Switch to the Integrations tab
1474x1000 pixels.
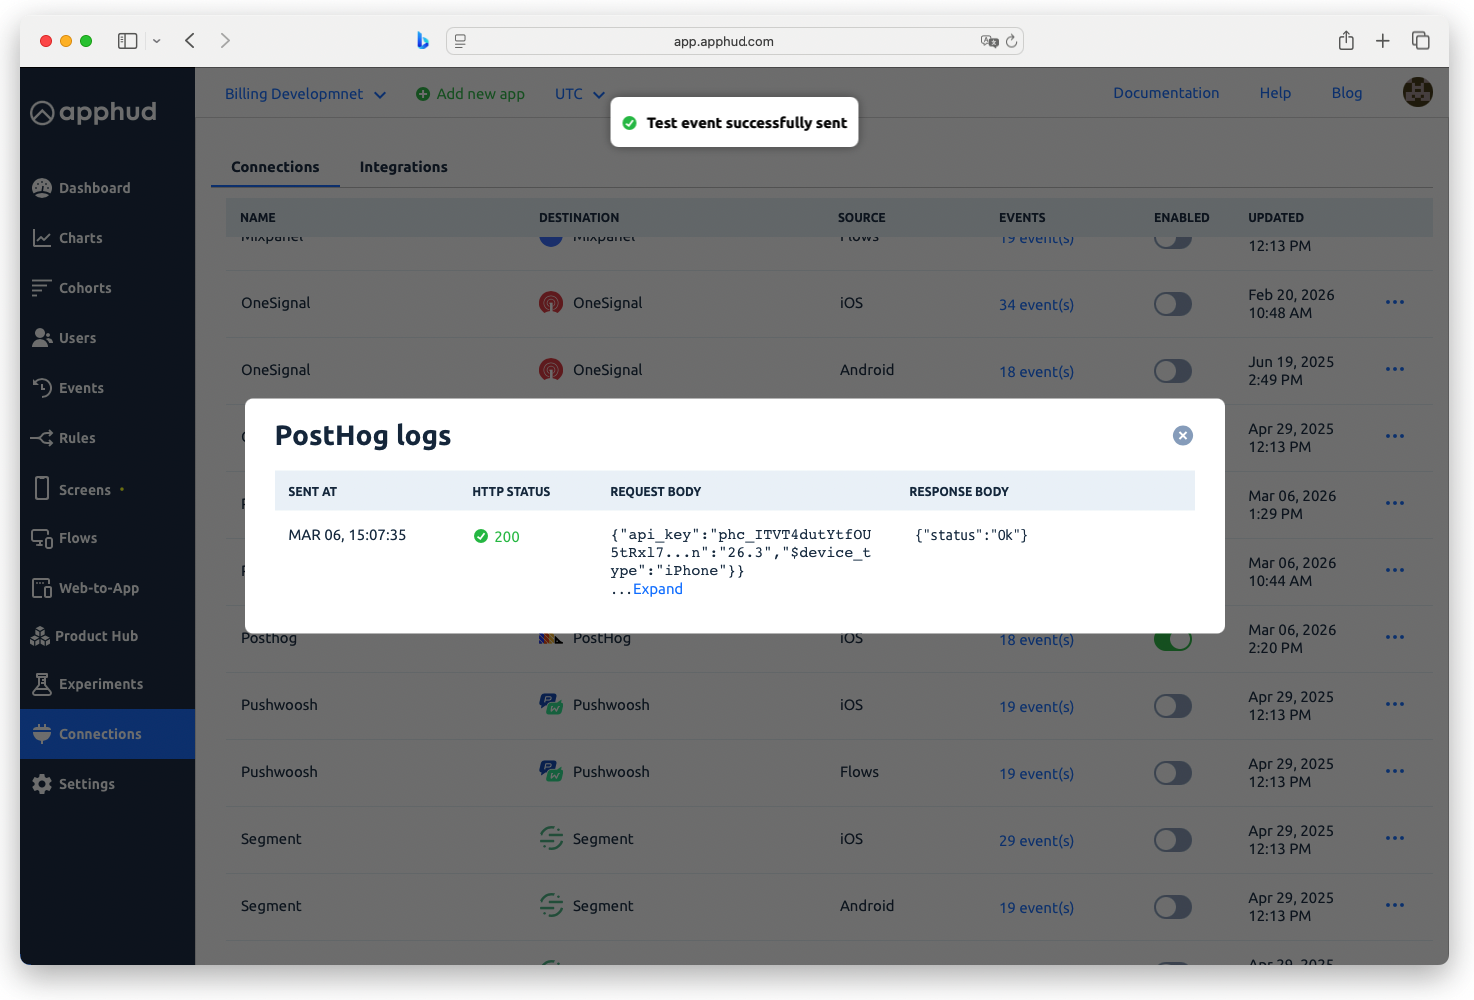coord(403,167)
